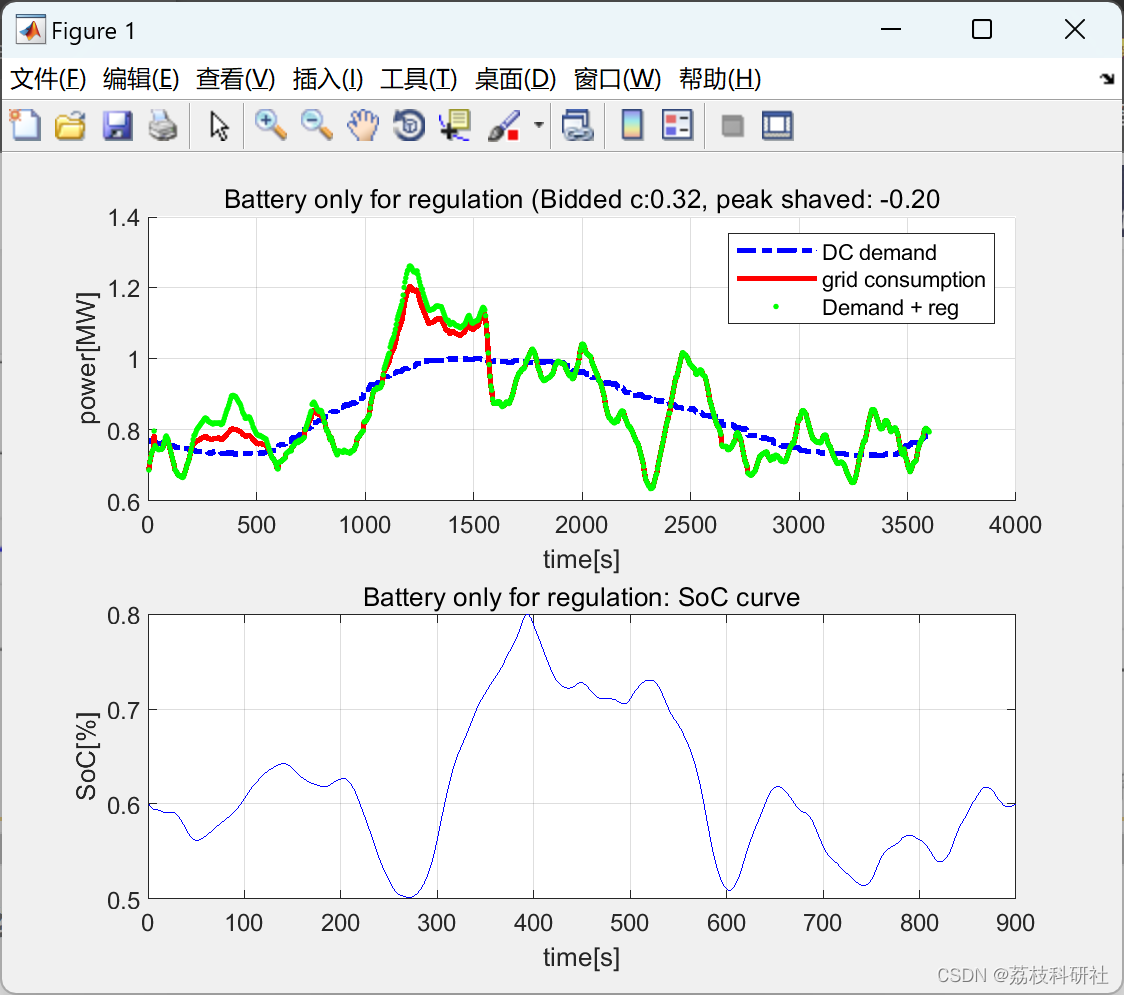Show plot tools and dock figure icon

pyautogui.click(x=777, y=125)
